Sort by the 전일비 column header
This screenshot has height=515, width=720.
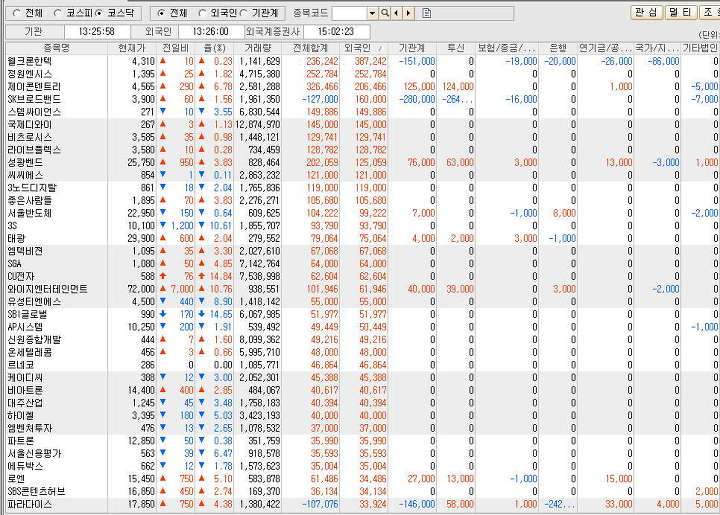coord(175,48)
